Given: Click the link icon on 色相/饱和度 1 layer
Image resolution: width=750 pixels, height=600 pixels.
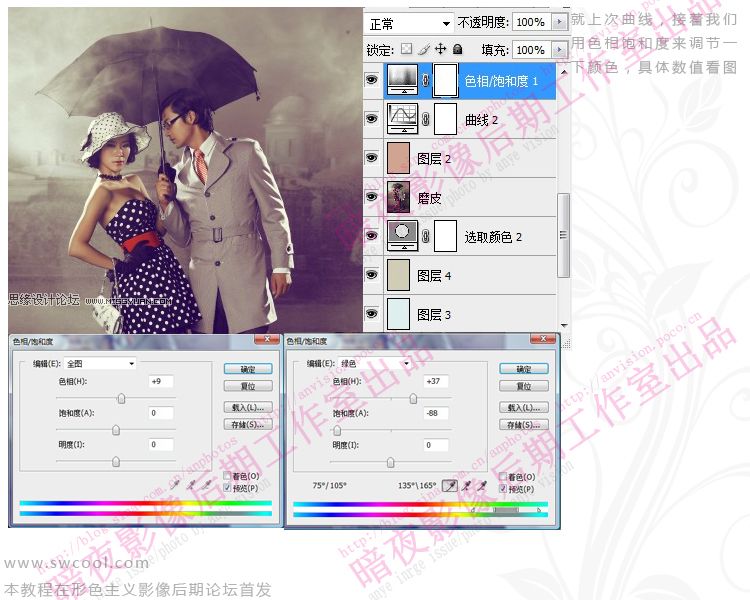Looking at the screenshot, I should pyautogui.click(x=425, y=80).
